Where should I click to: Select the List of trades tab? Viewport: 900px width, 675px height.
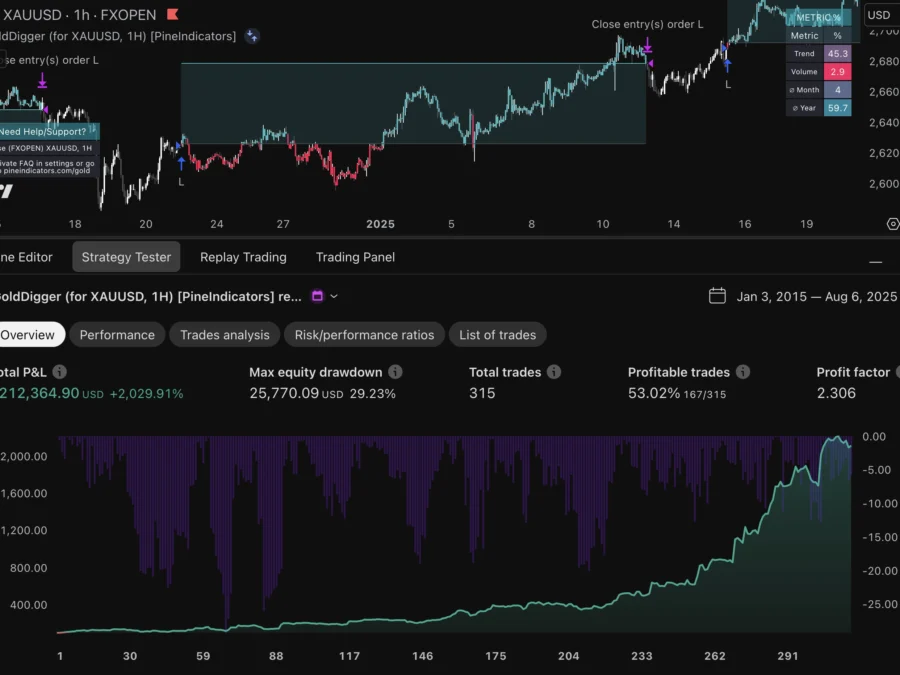pyautogui.click(x=498, y=335)
